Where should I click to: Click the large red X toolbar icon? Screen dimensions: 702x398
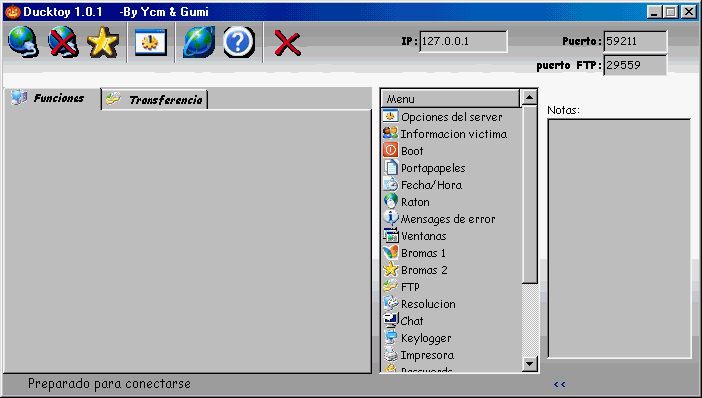287,43
